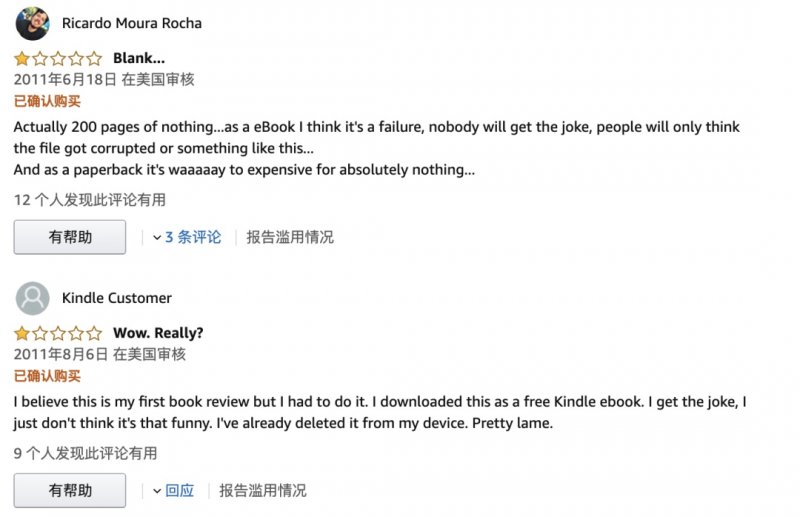Image resolution: width=800 pixels, height=517 pixels.
Task: Expand the chevron beside 回应
Action: [x=157, y=492]
